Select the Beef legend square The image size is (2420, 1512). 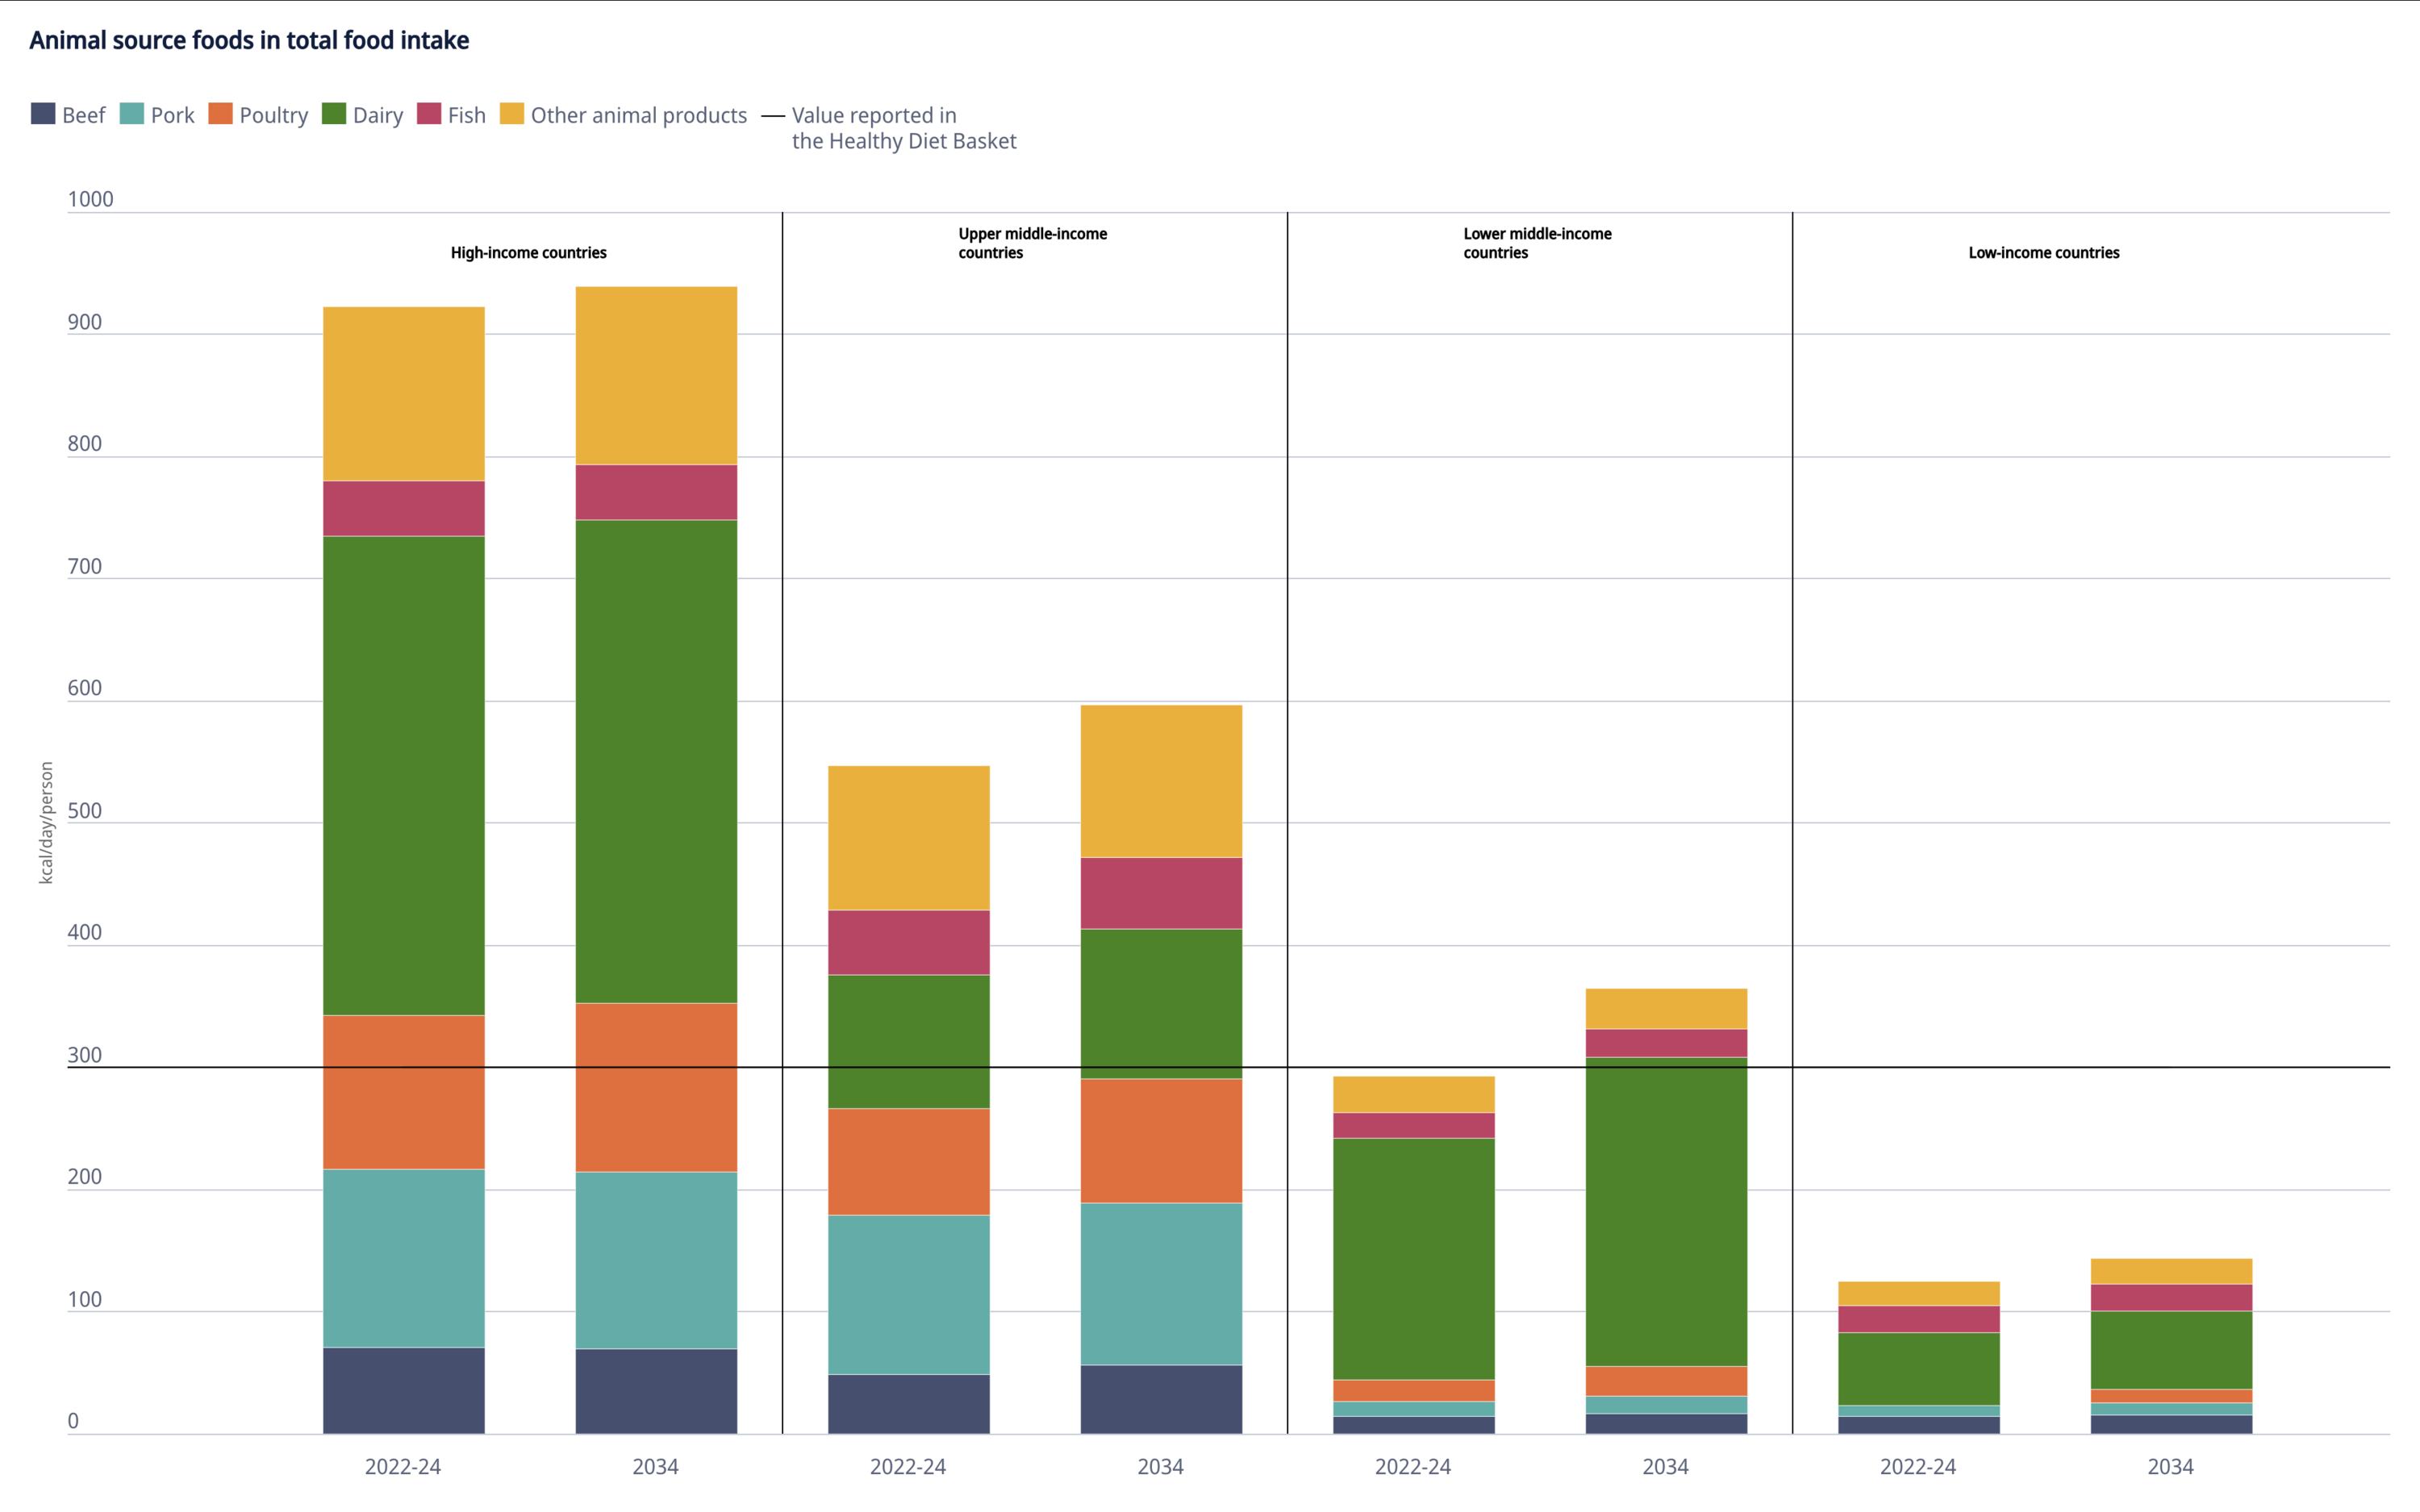point(42,115)
